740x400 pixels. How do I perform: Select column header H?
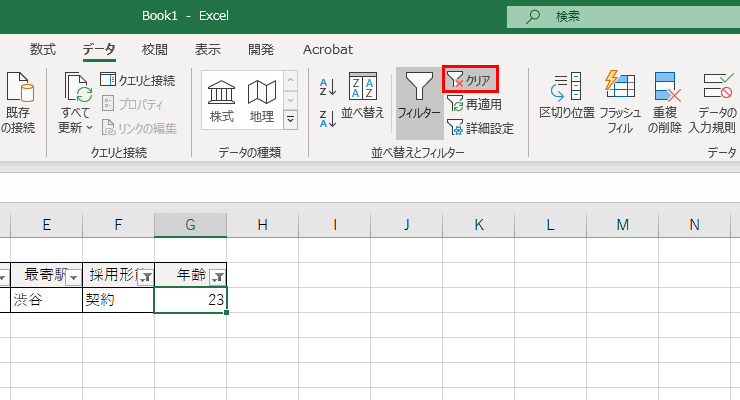[x=262, y=225]
